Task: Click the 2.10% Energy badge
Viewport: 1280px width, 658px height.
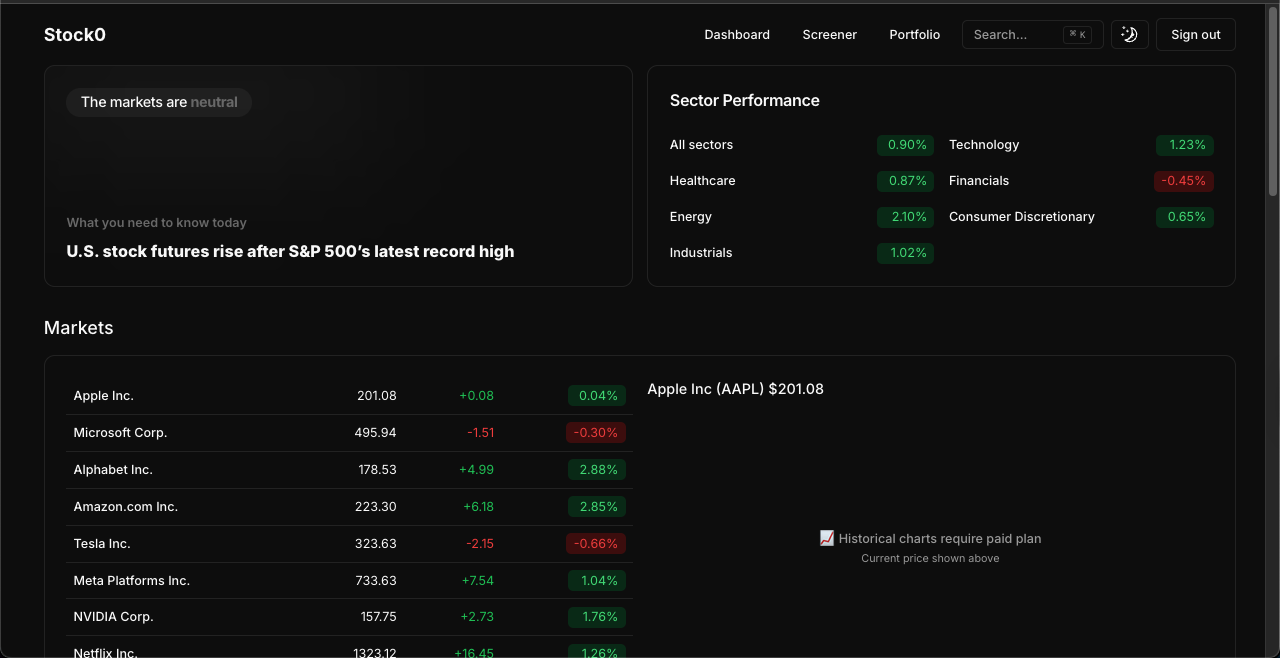Action: pos(906,217)
